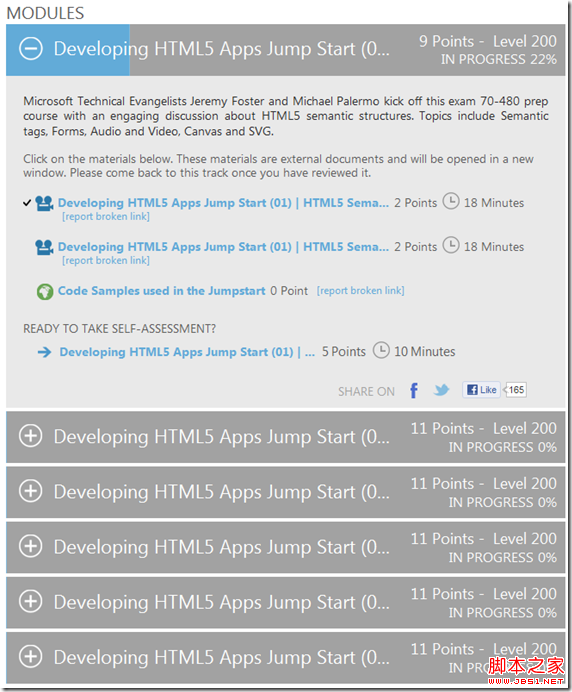Share on Facebook via the 'f' icon
Image resolution: width=572 pixels, height=692 pixels.
point(414,391)
